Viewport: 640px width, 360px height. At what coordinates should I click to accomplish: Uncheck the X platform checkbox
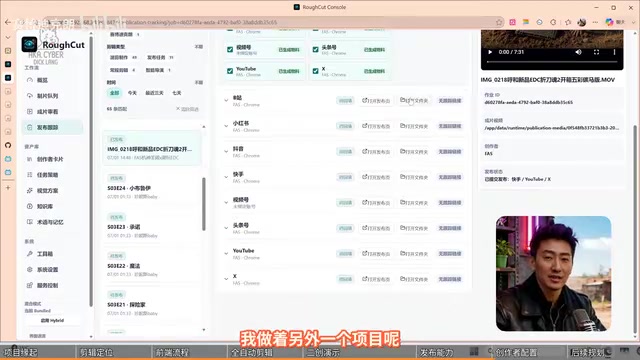[x=316, y=71]
